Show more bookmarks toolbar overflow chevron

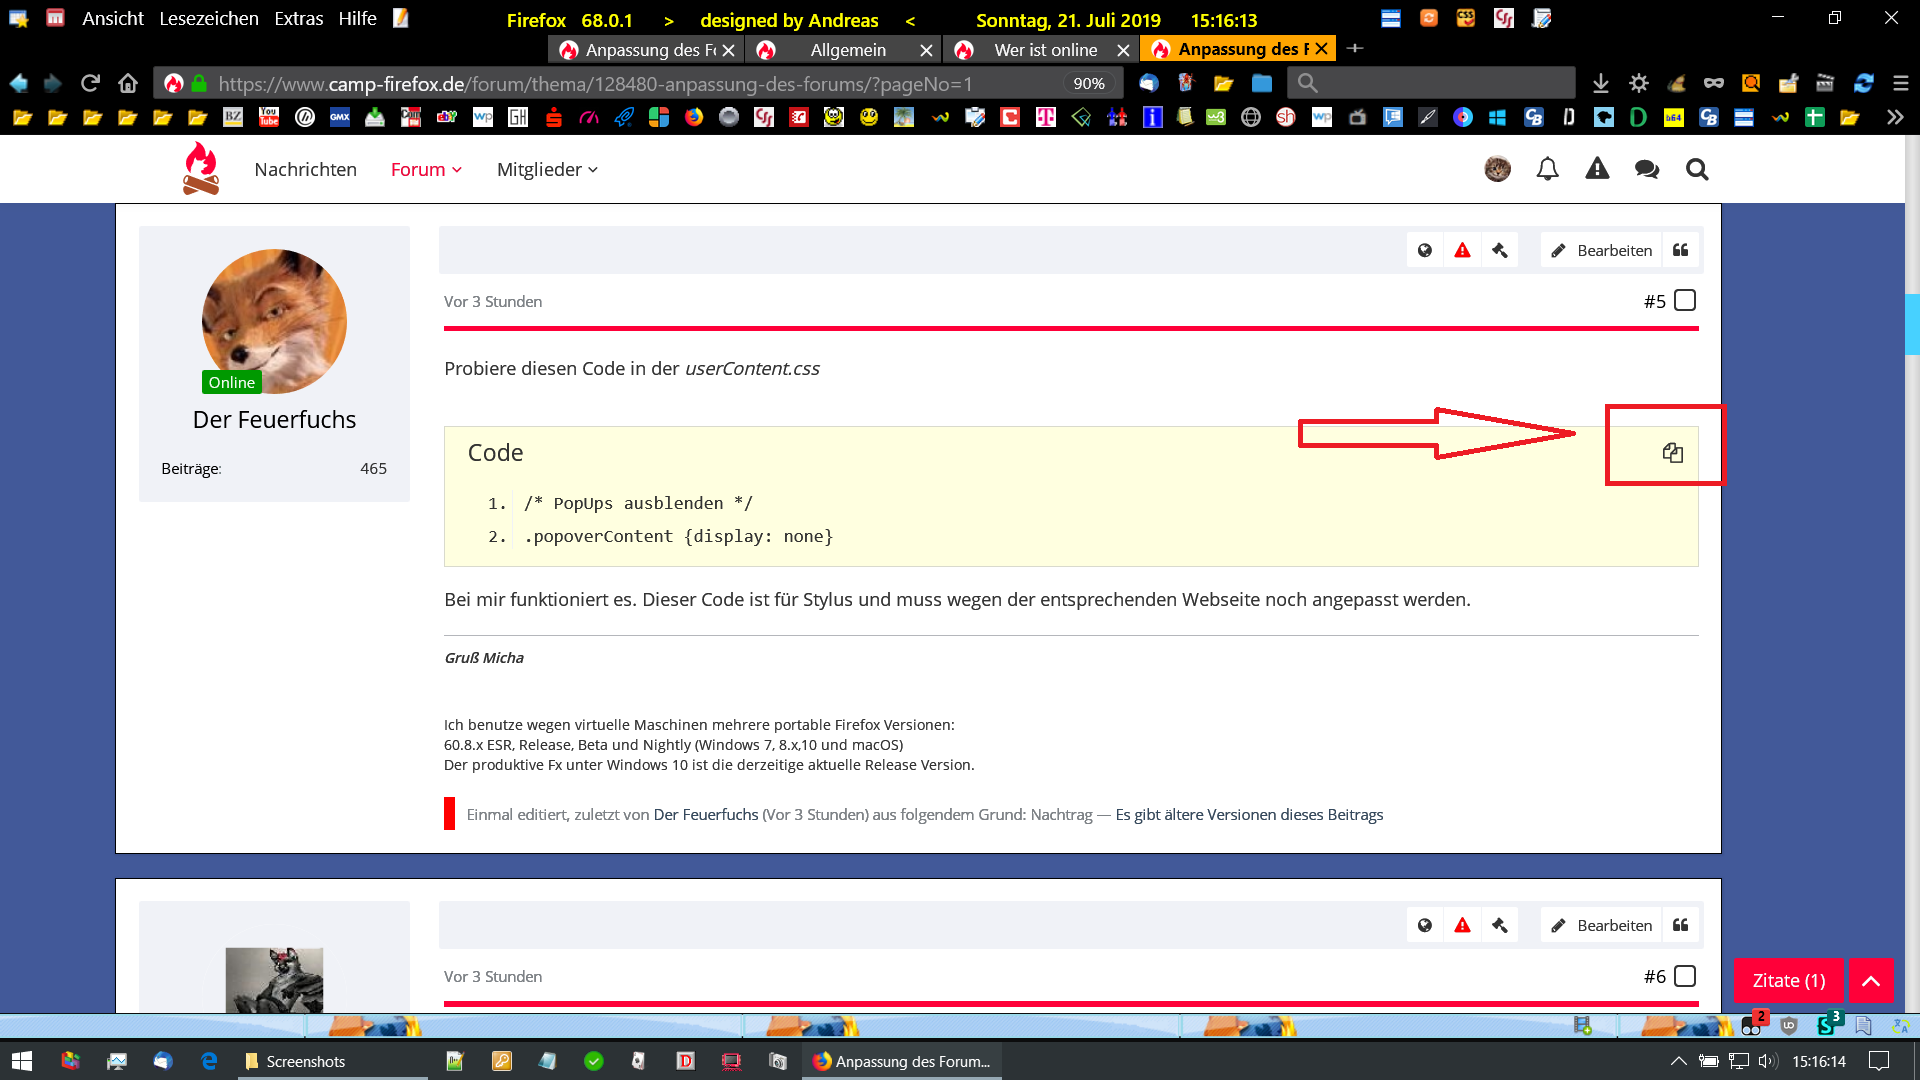point(1894,118)
